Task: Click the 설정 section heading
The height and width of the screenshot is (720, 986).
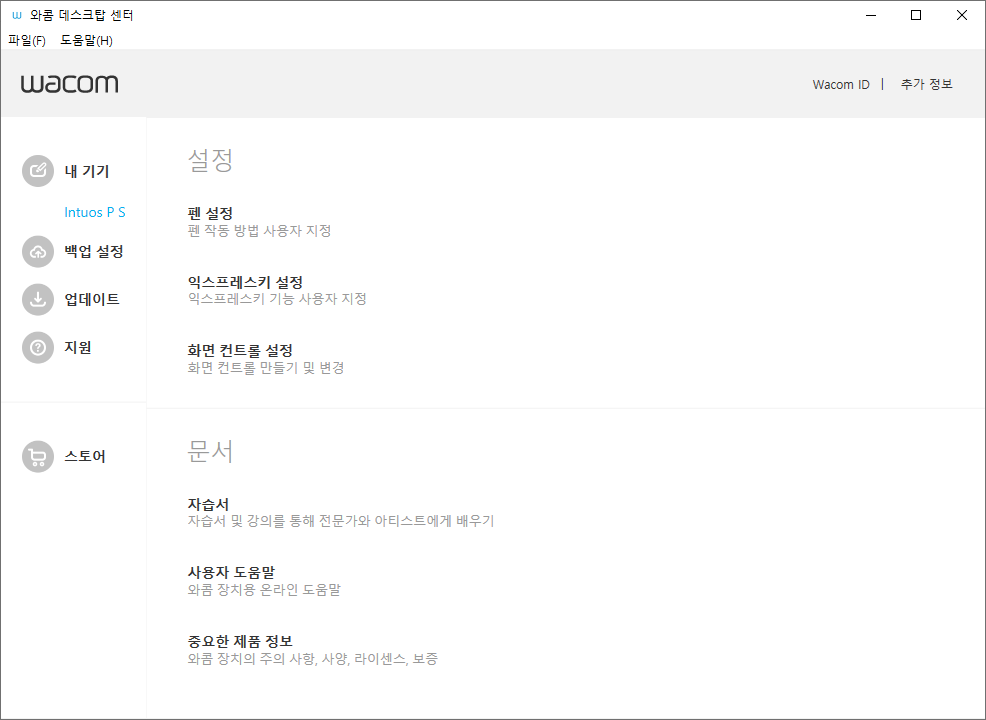Action: 210,160
